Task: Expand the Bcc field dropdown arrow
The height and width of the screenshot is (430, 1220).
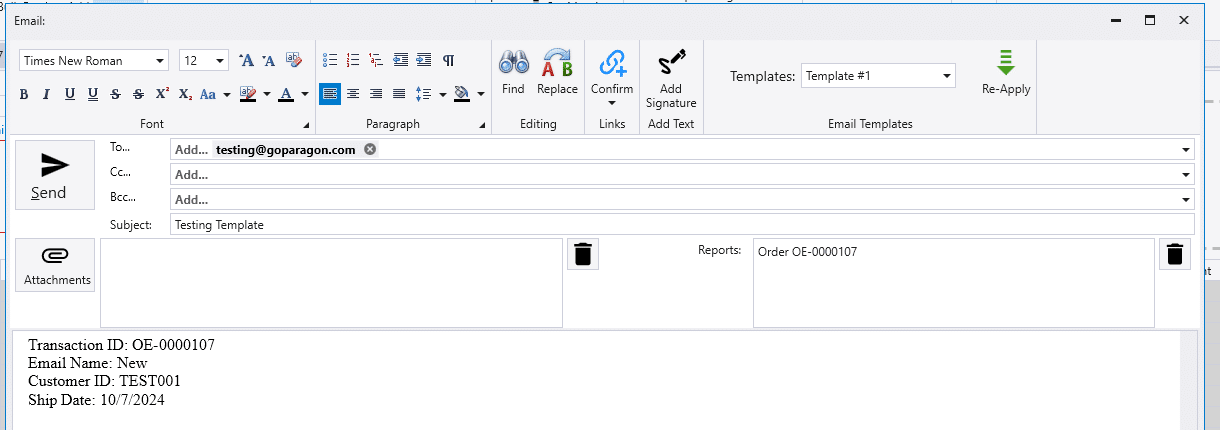Action: 1185,200
